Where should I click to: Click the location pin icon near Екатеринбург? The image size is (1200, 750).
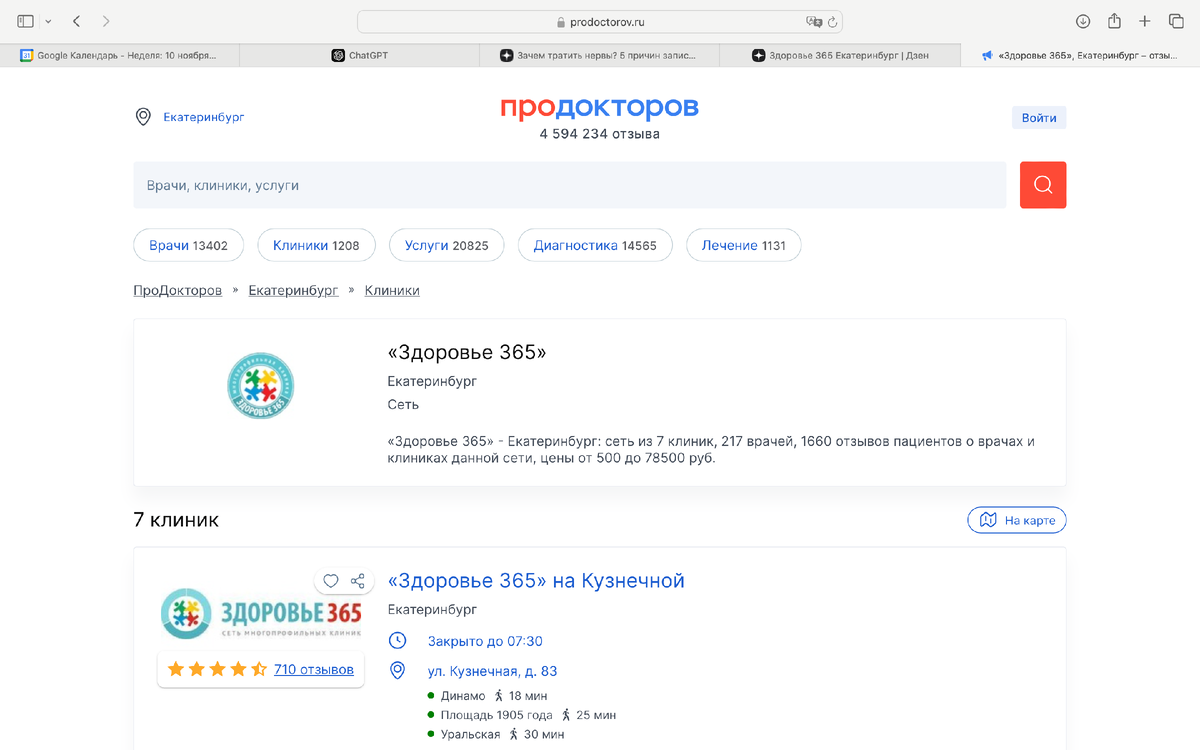(x=143, y=116)
